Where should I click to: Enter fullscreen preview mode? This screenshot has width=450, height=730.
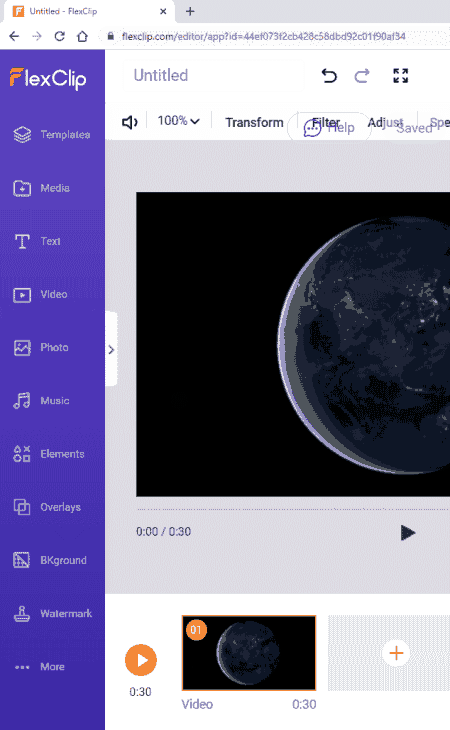coord(401,75)
